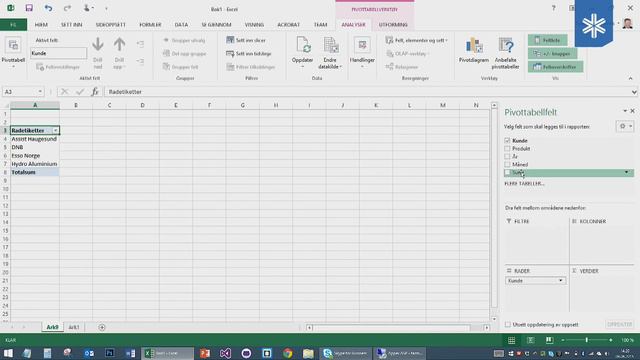Uncheck the Kunde field checkbox

pos(507,140)
